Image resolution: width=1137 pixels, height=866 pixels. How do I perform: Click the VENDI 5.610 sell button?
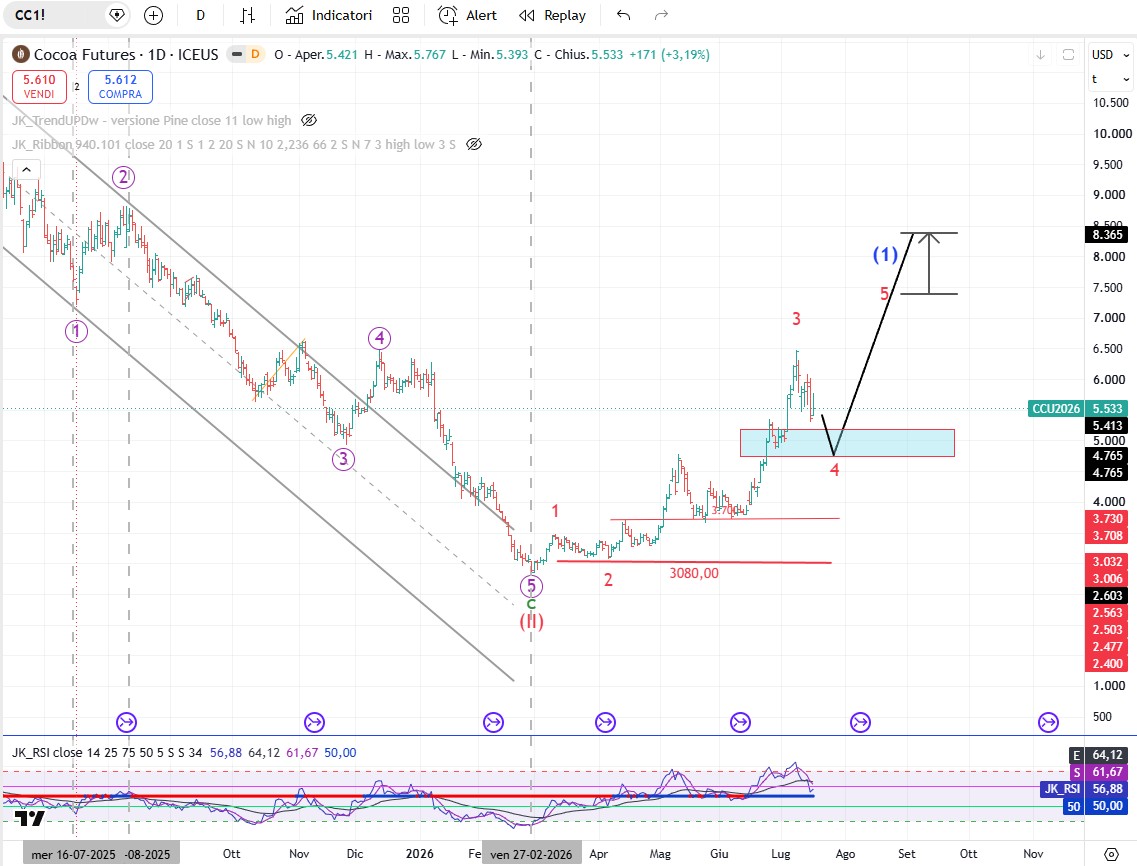pos(39,86)
